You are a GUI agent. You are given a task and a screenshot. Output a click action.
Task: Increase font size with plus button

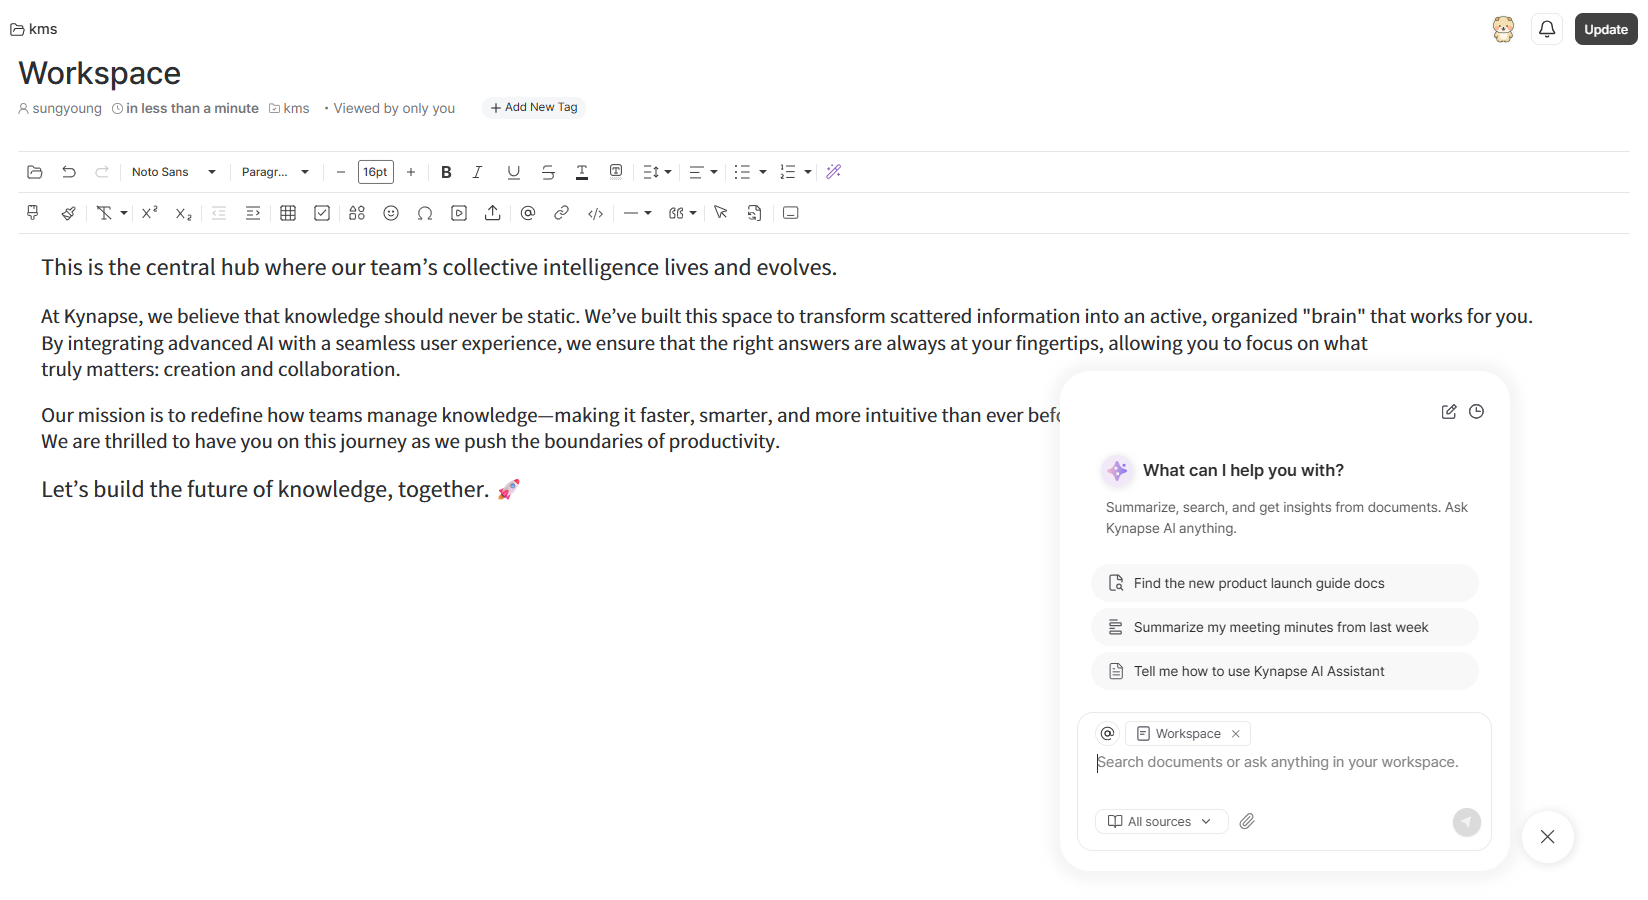pyautogui.click(x=411, y=172)
